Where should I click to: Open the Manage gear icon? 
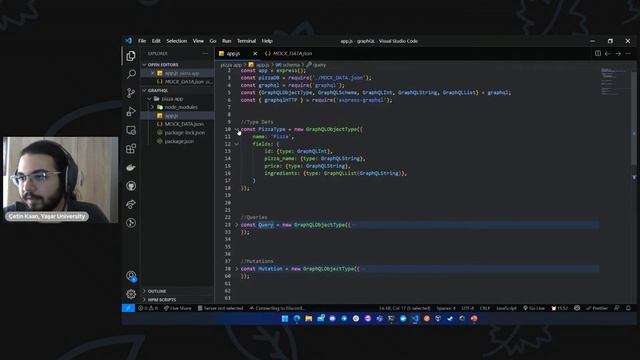pos(131,294)
